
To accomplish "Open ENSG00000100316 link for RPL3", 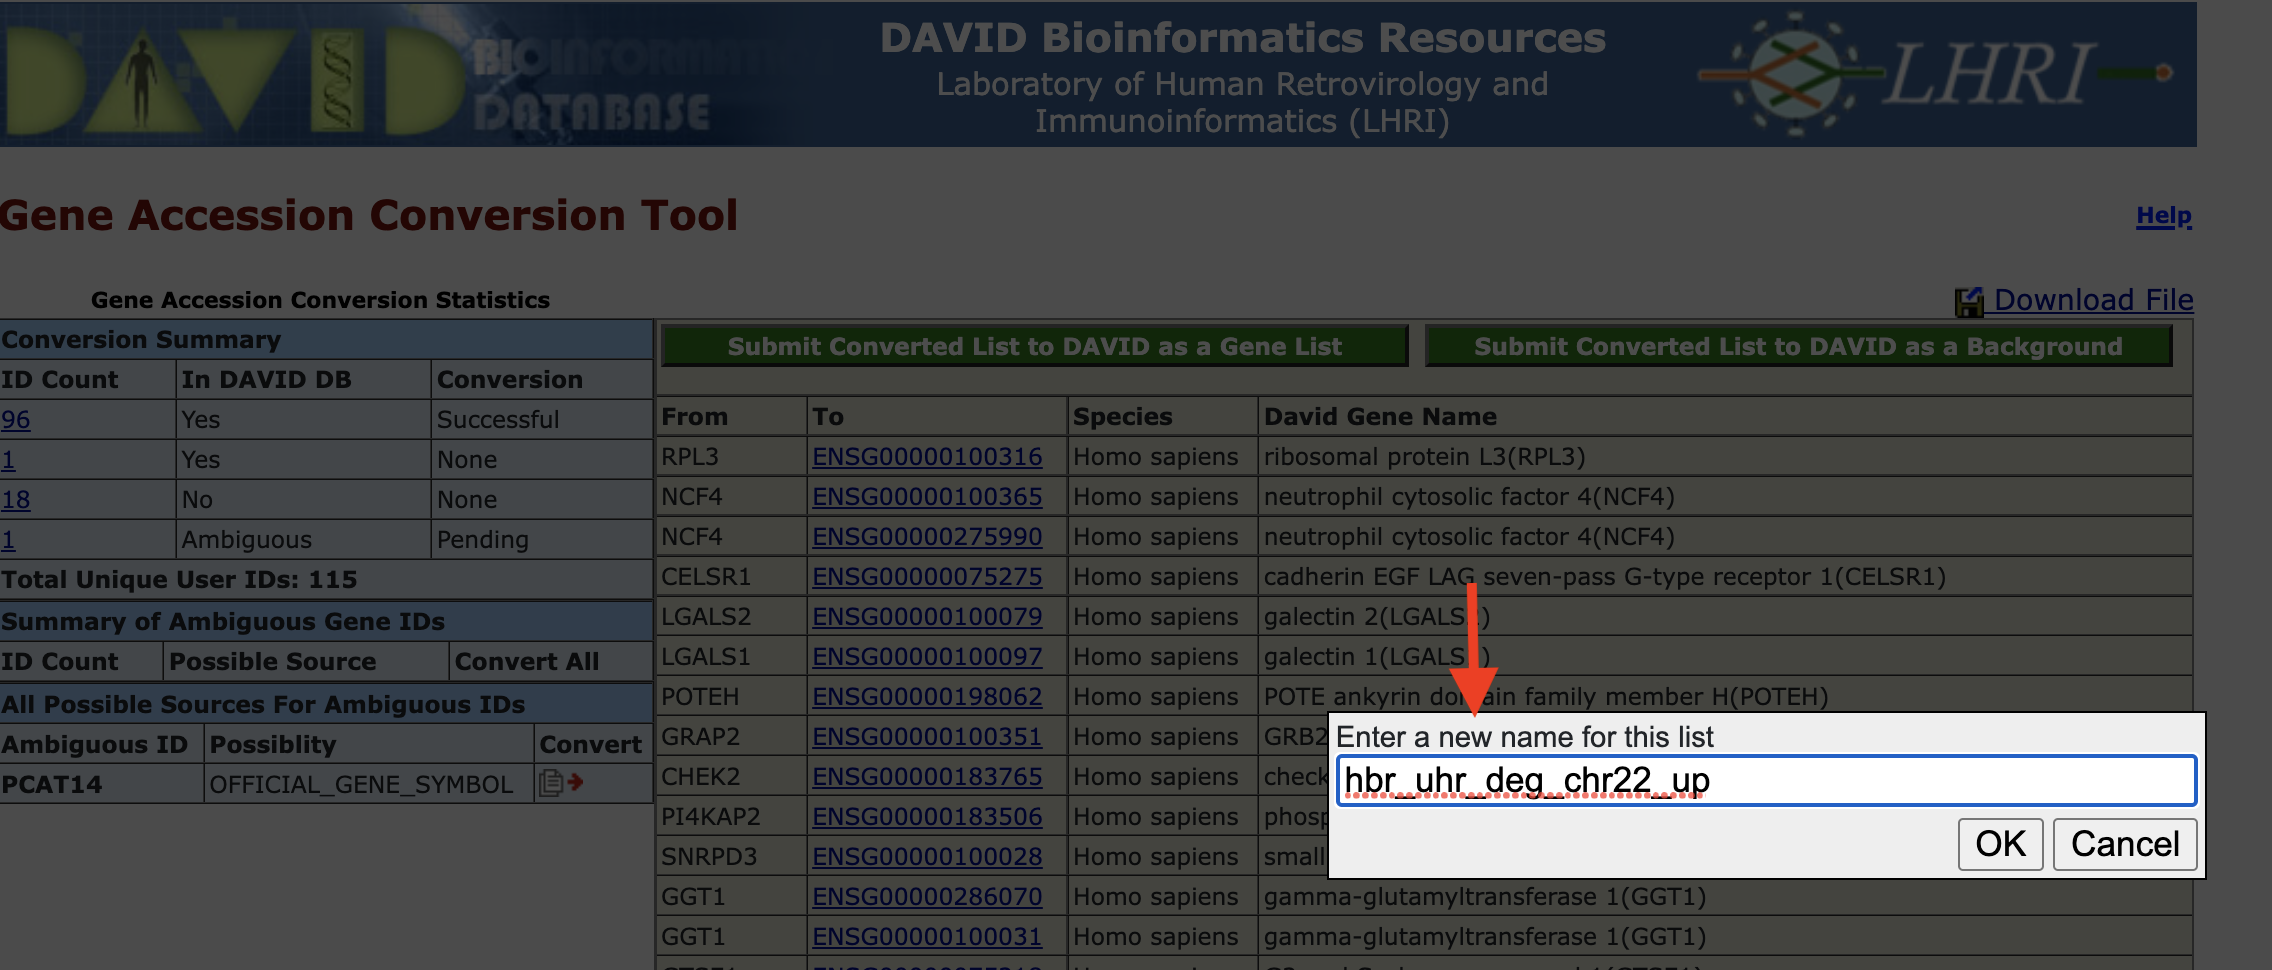I will pos(926,457).
